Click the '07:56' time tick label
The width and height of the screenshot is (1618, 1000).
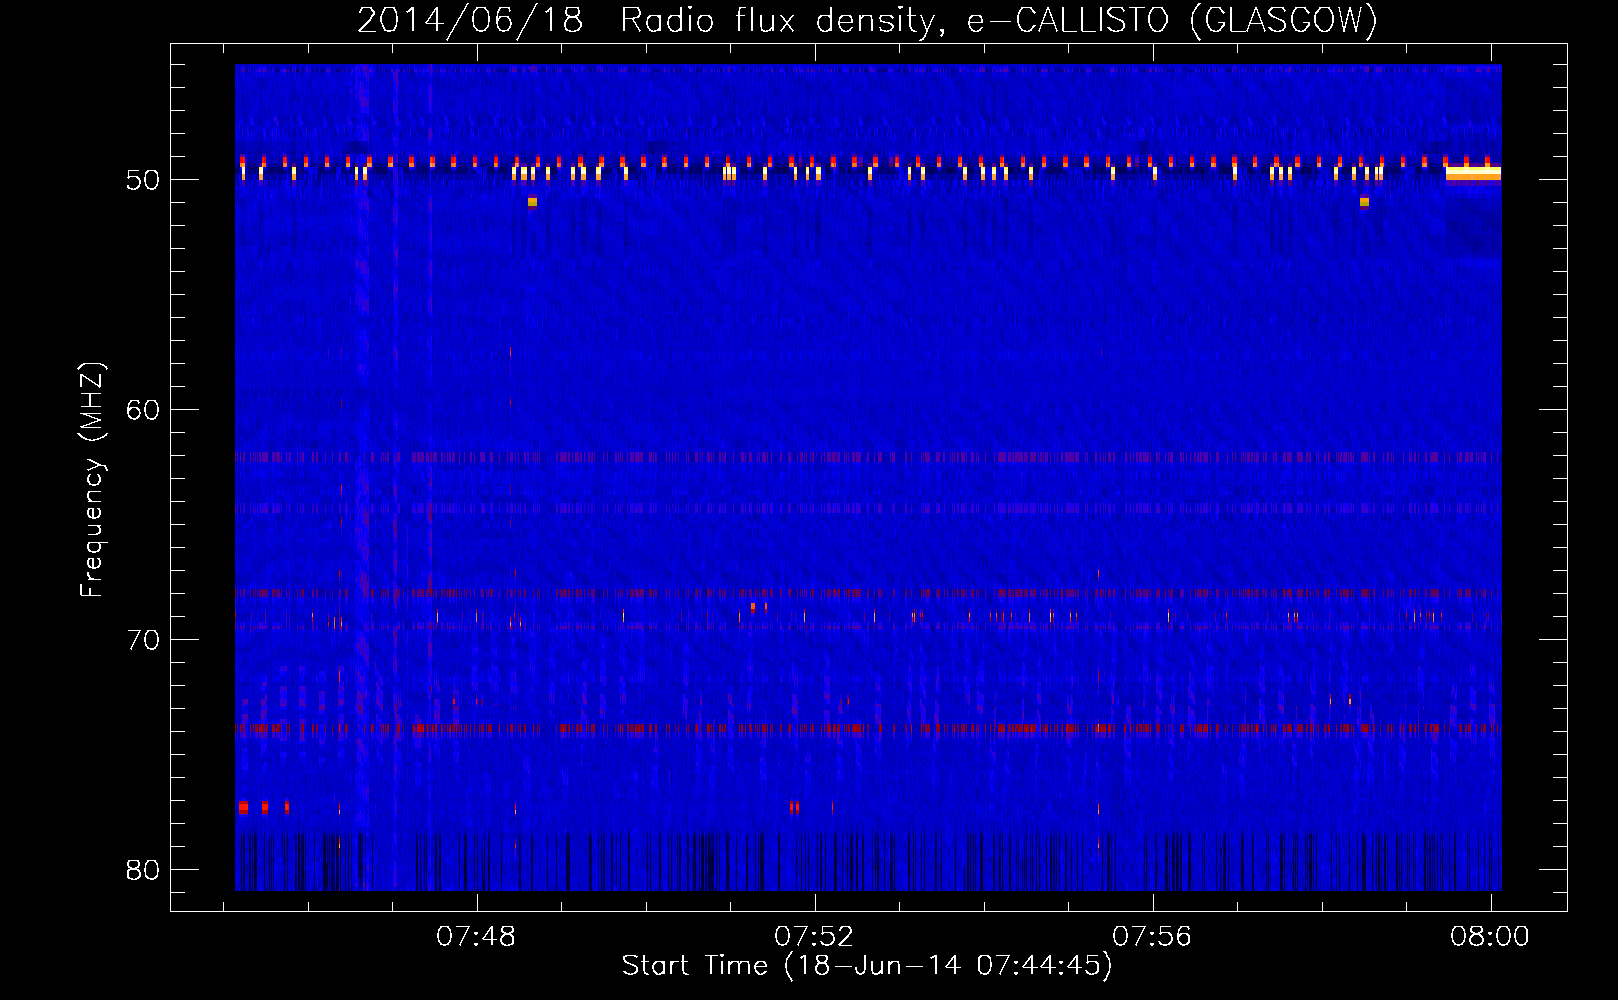coord(1152,937)
